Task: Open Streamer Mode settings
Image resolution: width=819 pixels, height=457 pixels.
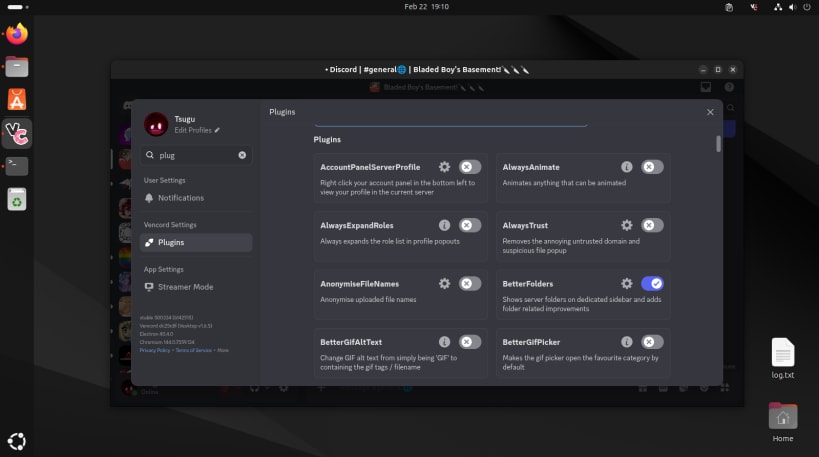Action: tap(196, 287)
